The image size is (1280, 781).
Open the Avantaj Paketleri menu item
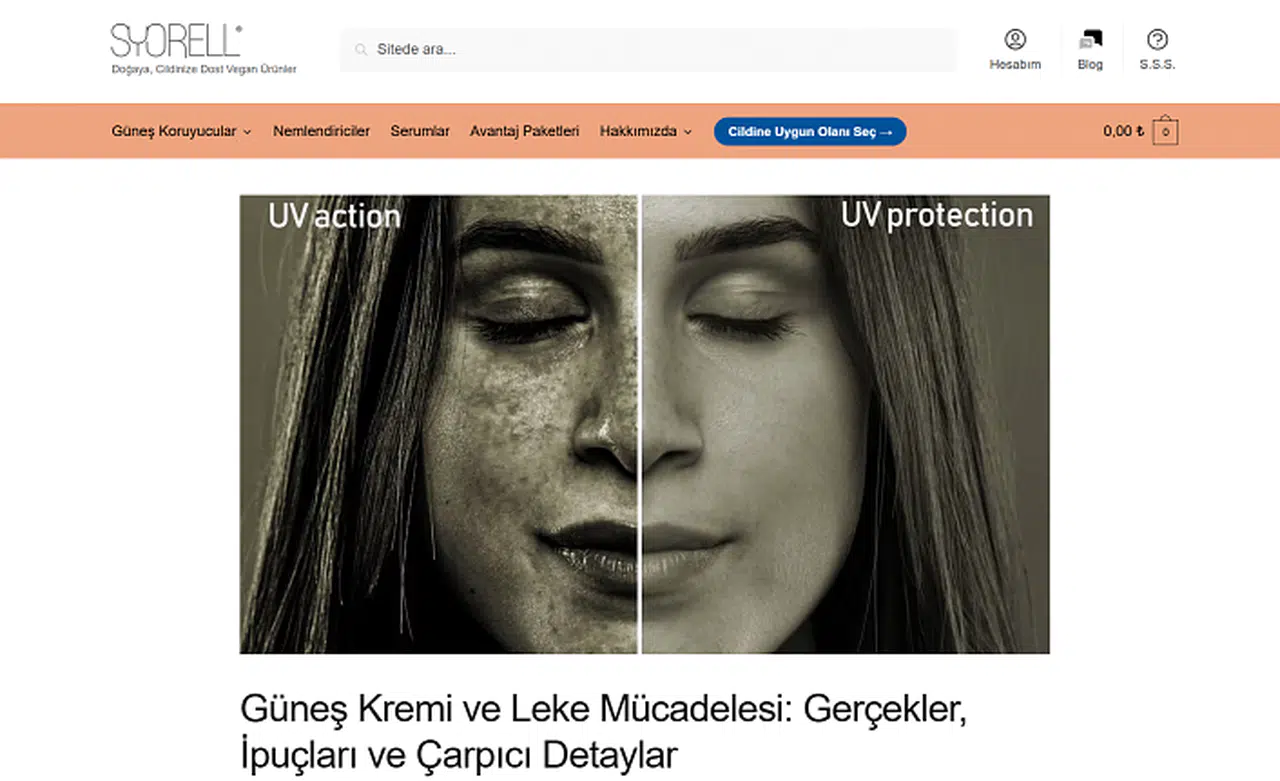[x=524, y=131]
